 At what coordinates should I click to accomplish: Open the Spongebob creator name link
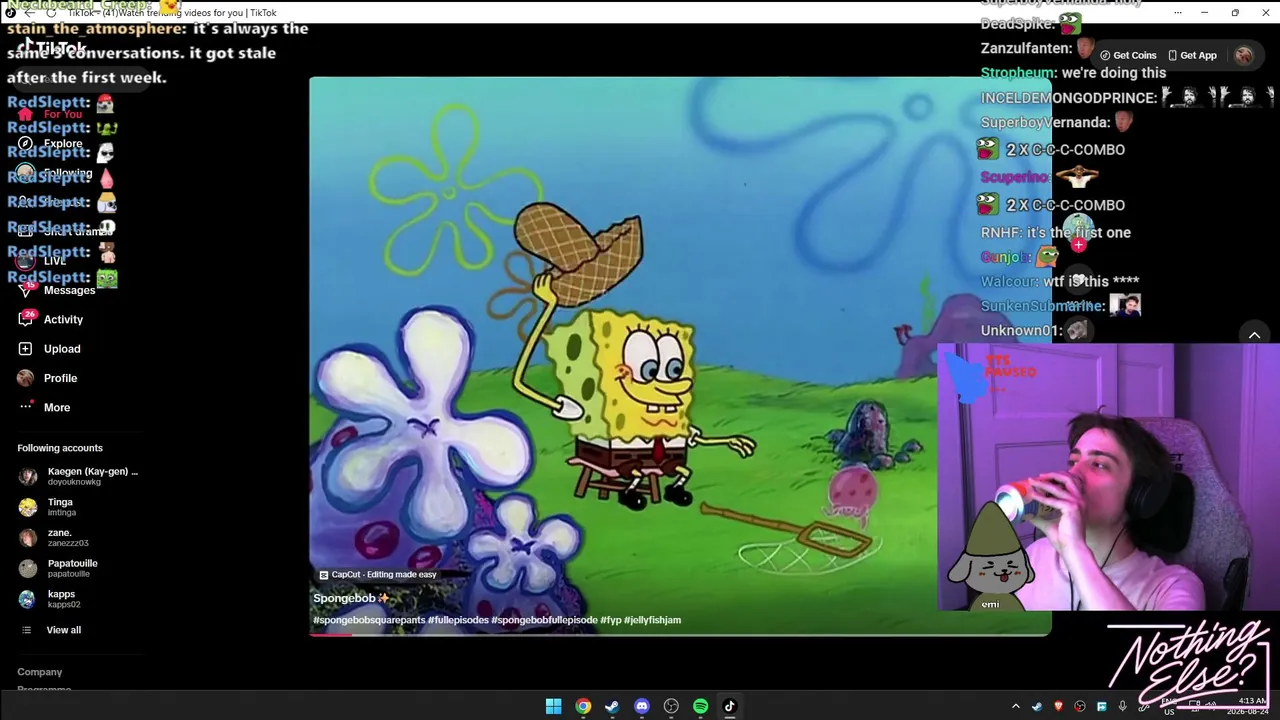(x=344, y=598)
